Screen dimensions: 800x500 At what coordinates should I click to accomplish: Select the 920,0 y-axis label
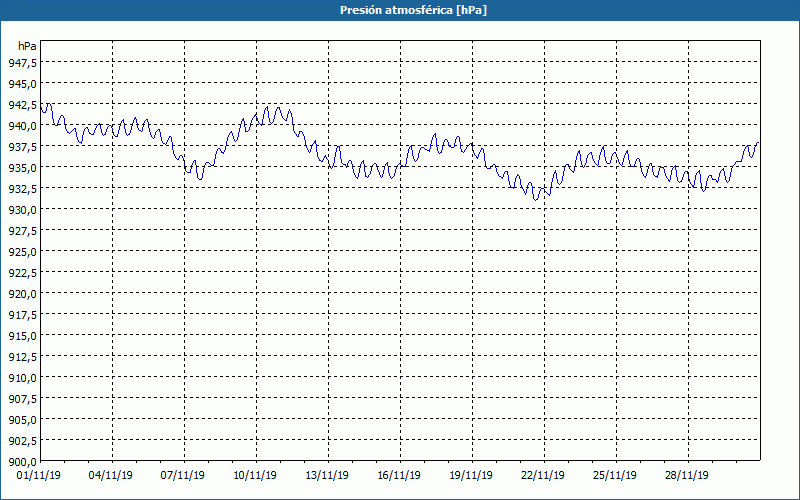tap(22, 294)
